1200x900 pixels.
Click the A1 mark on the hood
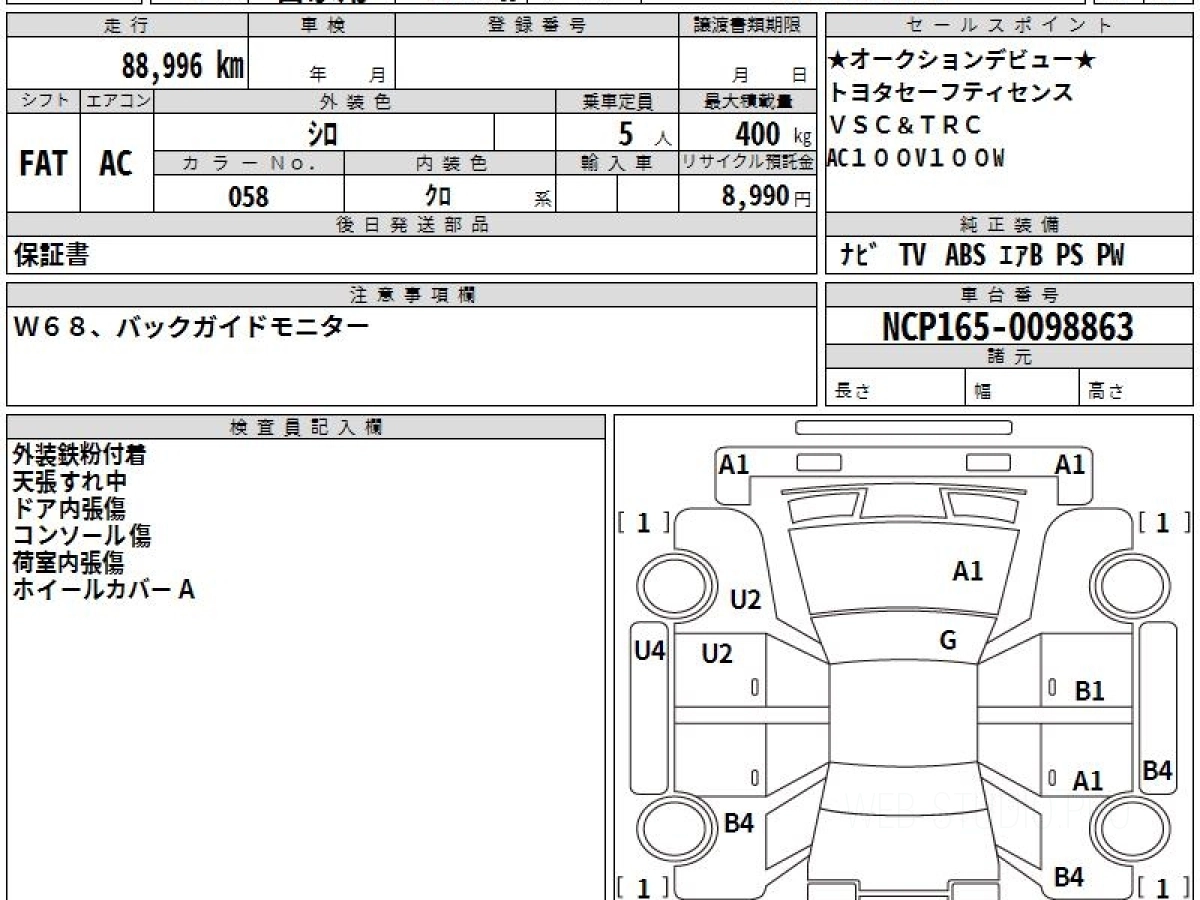pos(967,571)
